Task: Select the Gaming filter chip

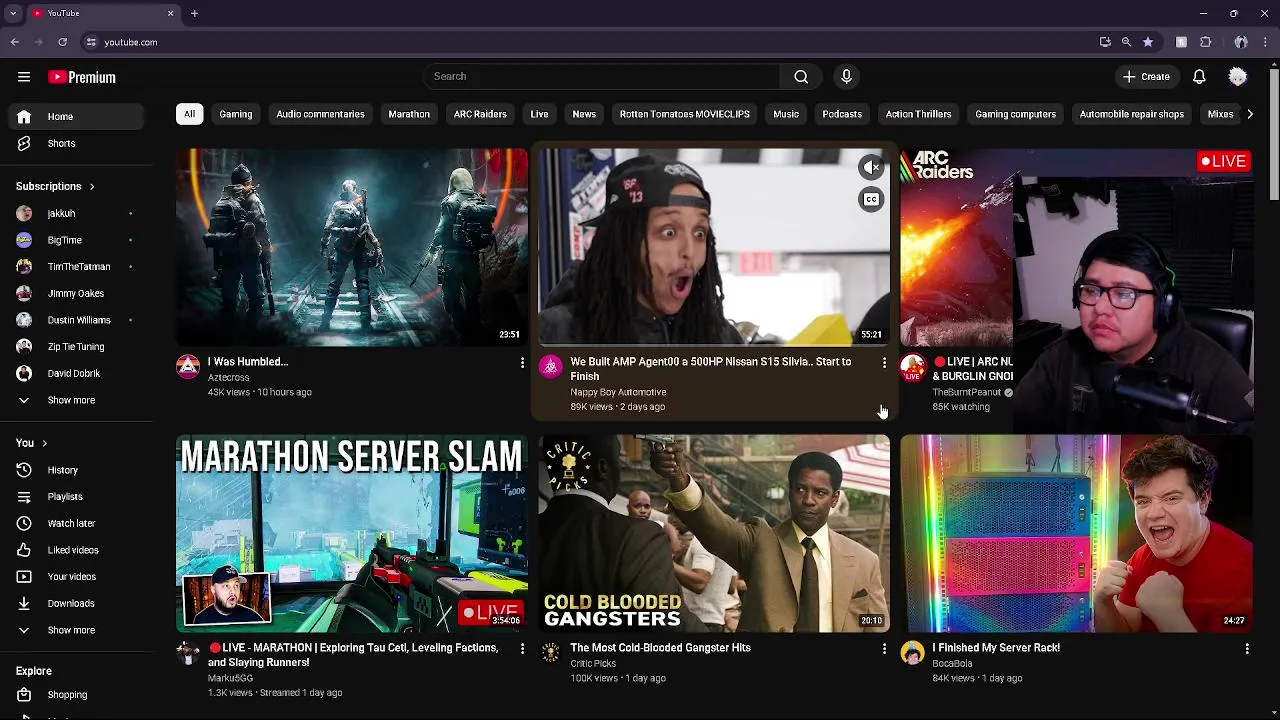Action: click(x=236, y=114)
